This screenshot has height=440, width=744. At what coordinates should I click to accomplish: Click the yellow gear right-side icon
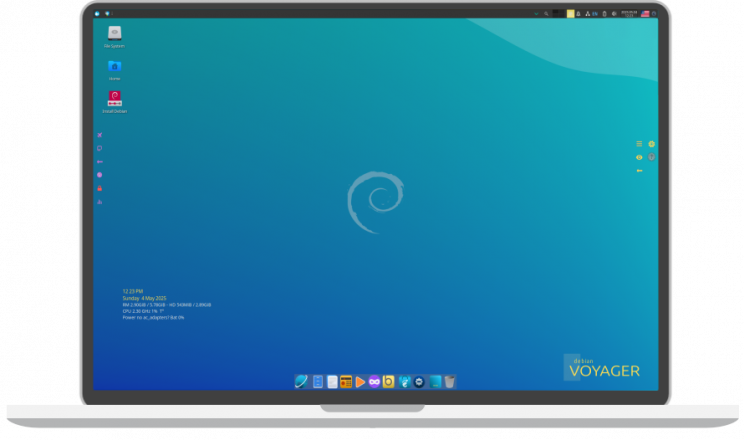[x=651, y=144]
